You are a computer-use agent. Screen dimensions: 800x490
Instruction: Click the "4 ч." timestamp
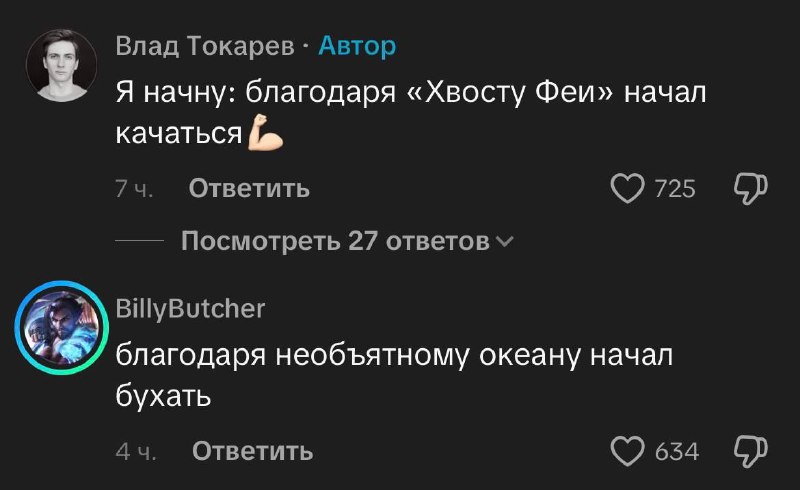[134, 452]
